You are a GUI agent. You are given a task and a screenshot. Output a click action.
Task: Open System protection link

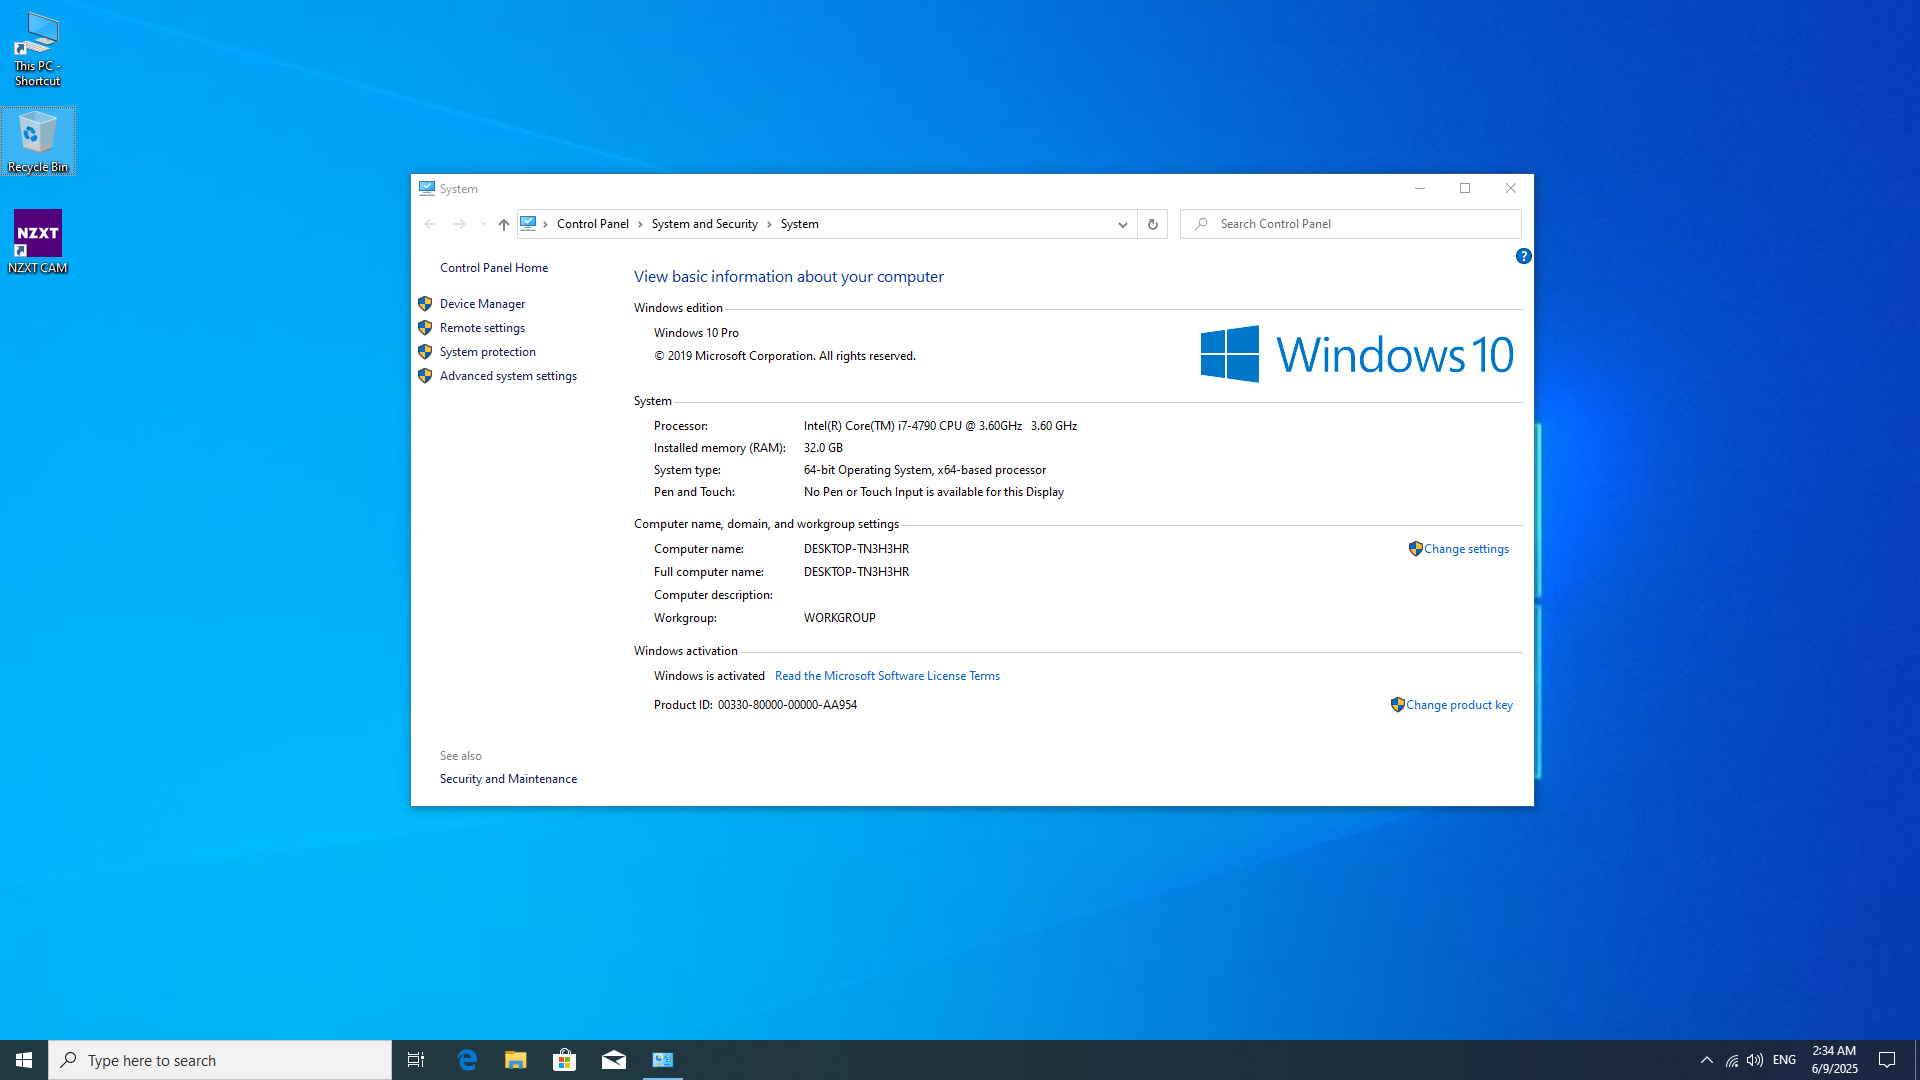[x=487, y=352]
